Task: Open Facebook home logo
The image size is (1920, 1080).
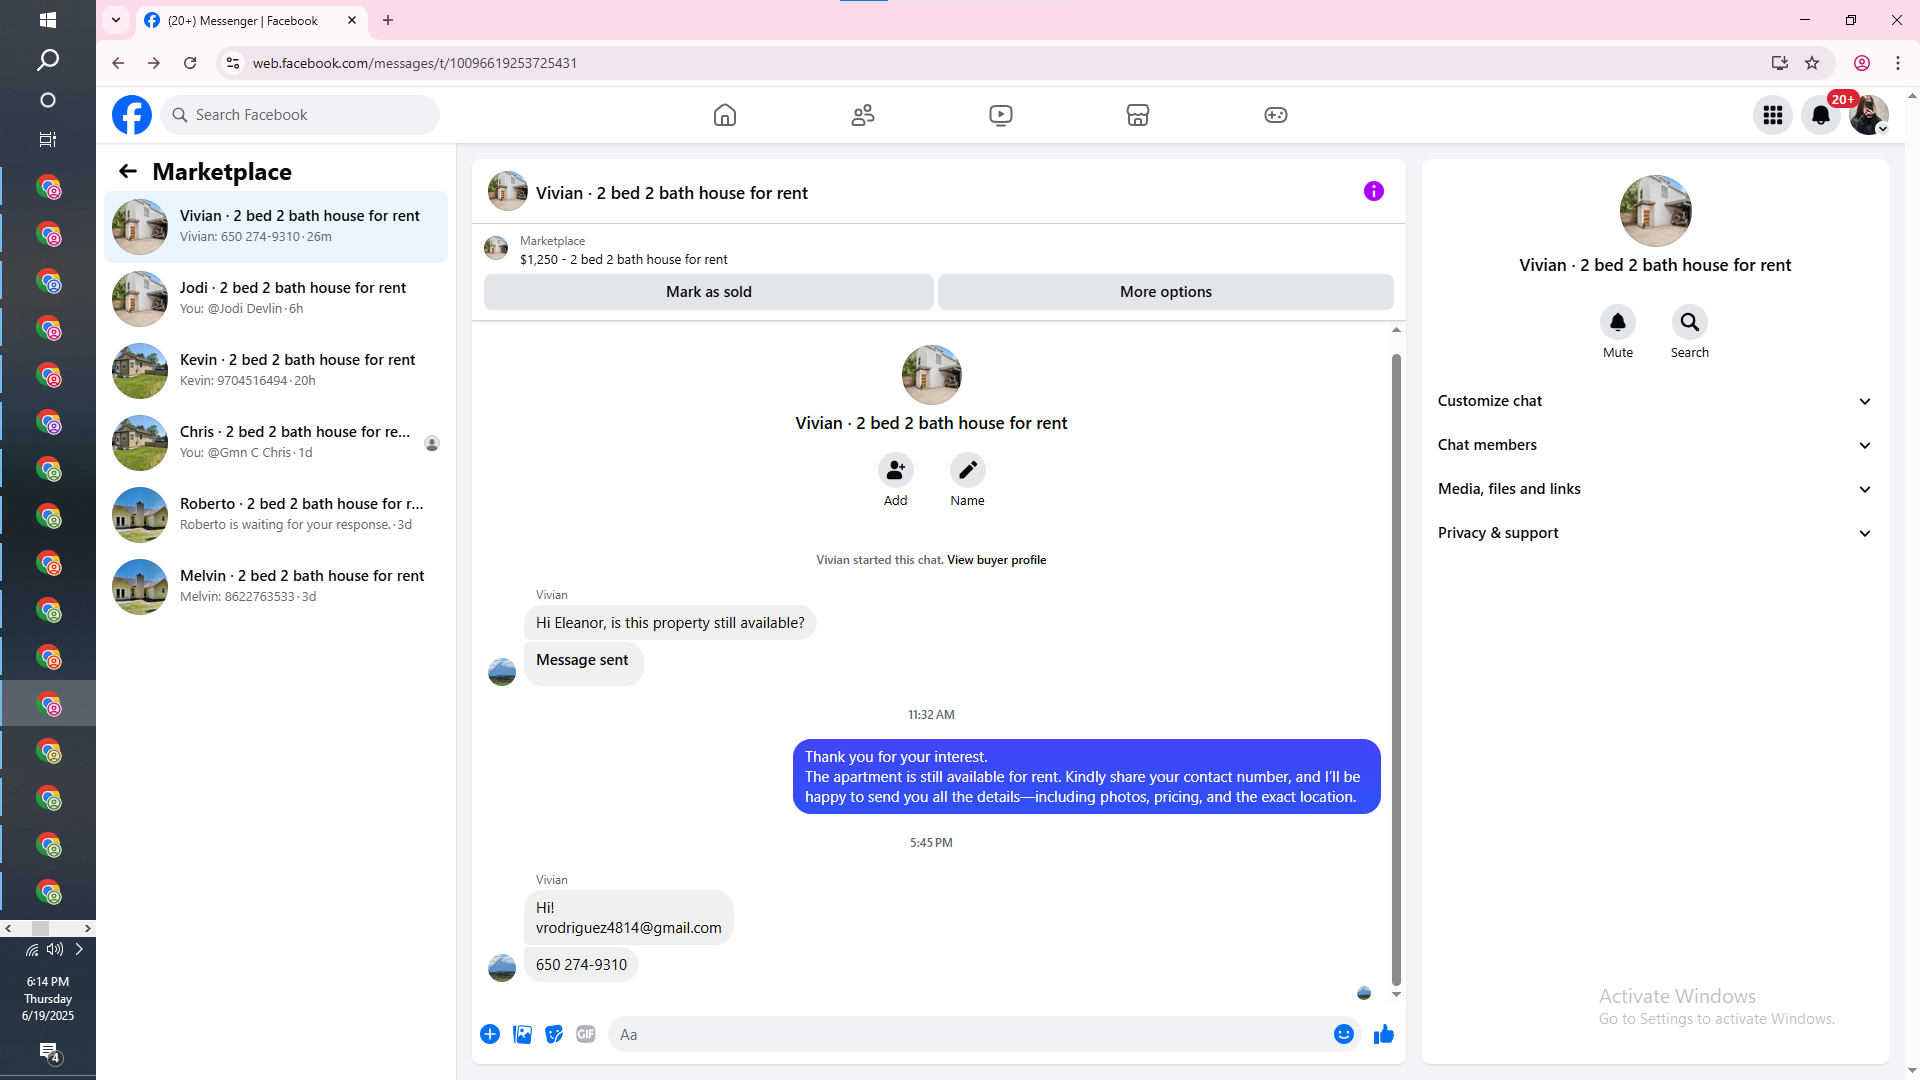Action: 132,115
